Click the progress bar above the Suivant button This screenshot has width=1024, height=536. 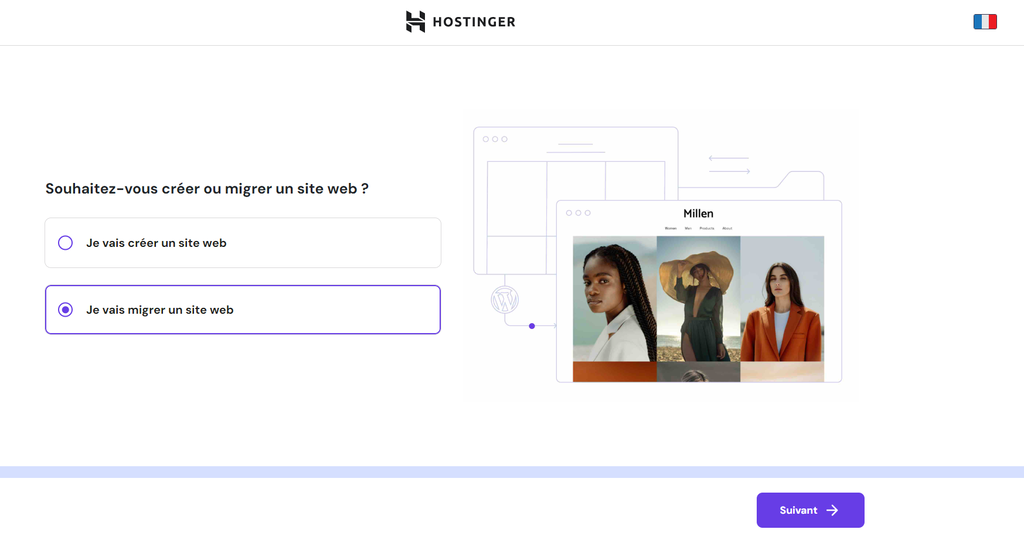point(512,472)
